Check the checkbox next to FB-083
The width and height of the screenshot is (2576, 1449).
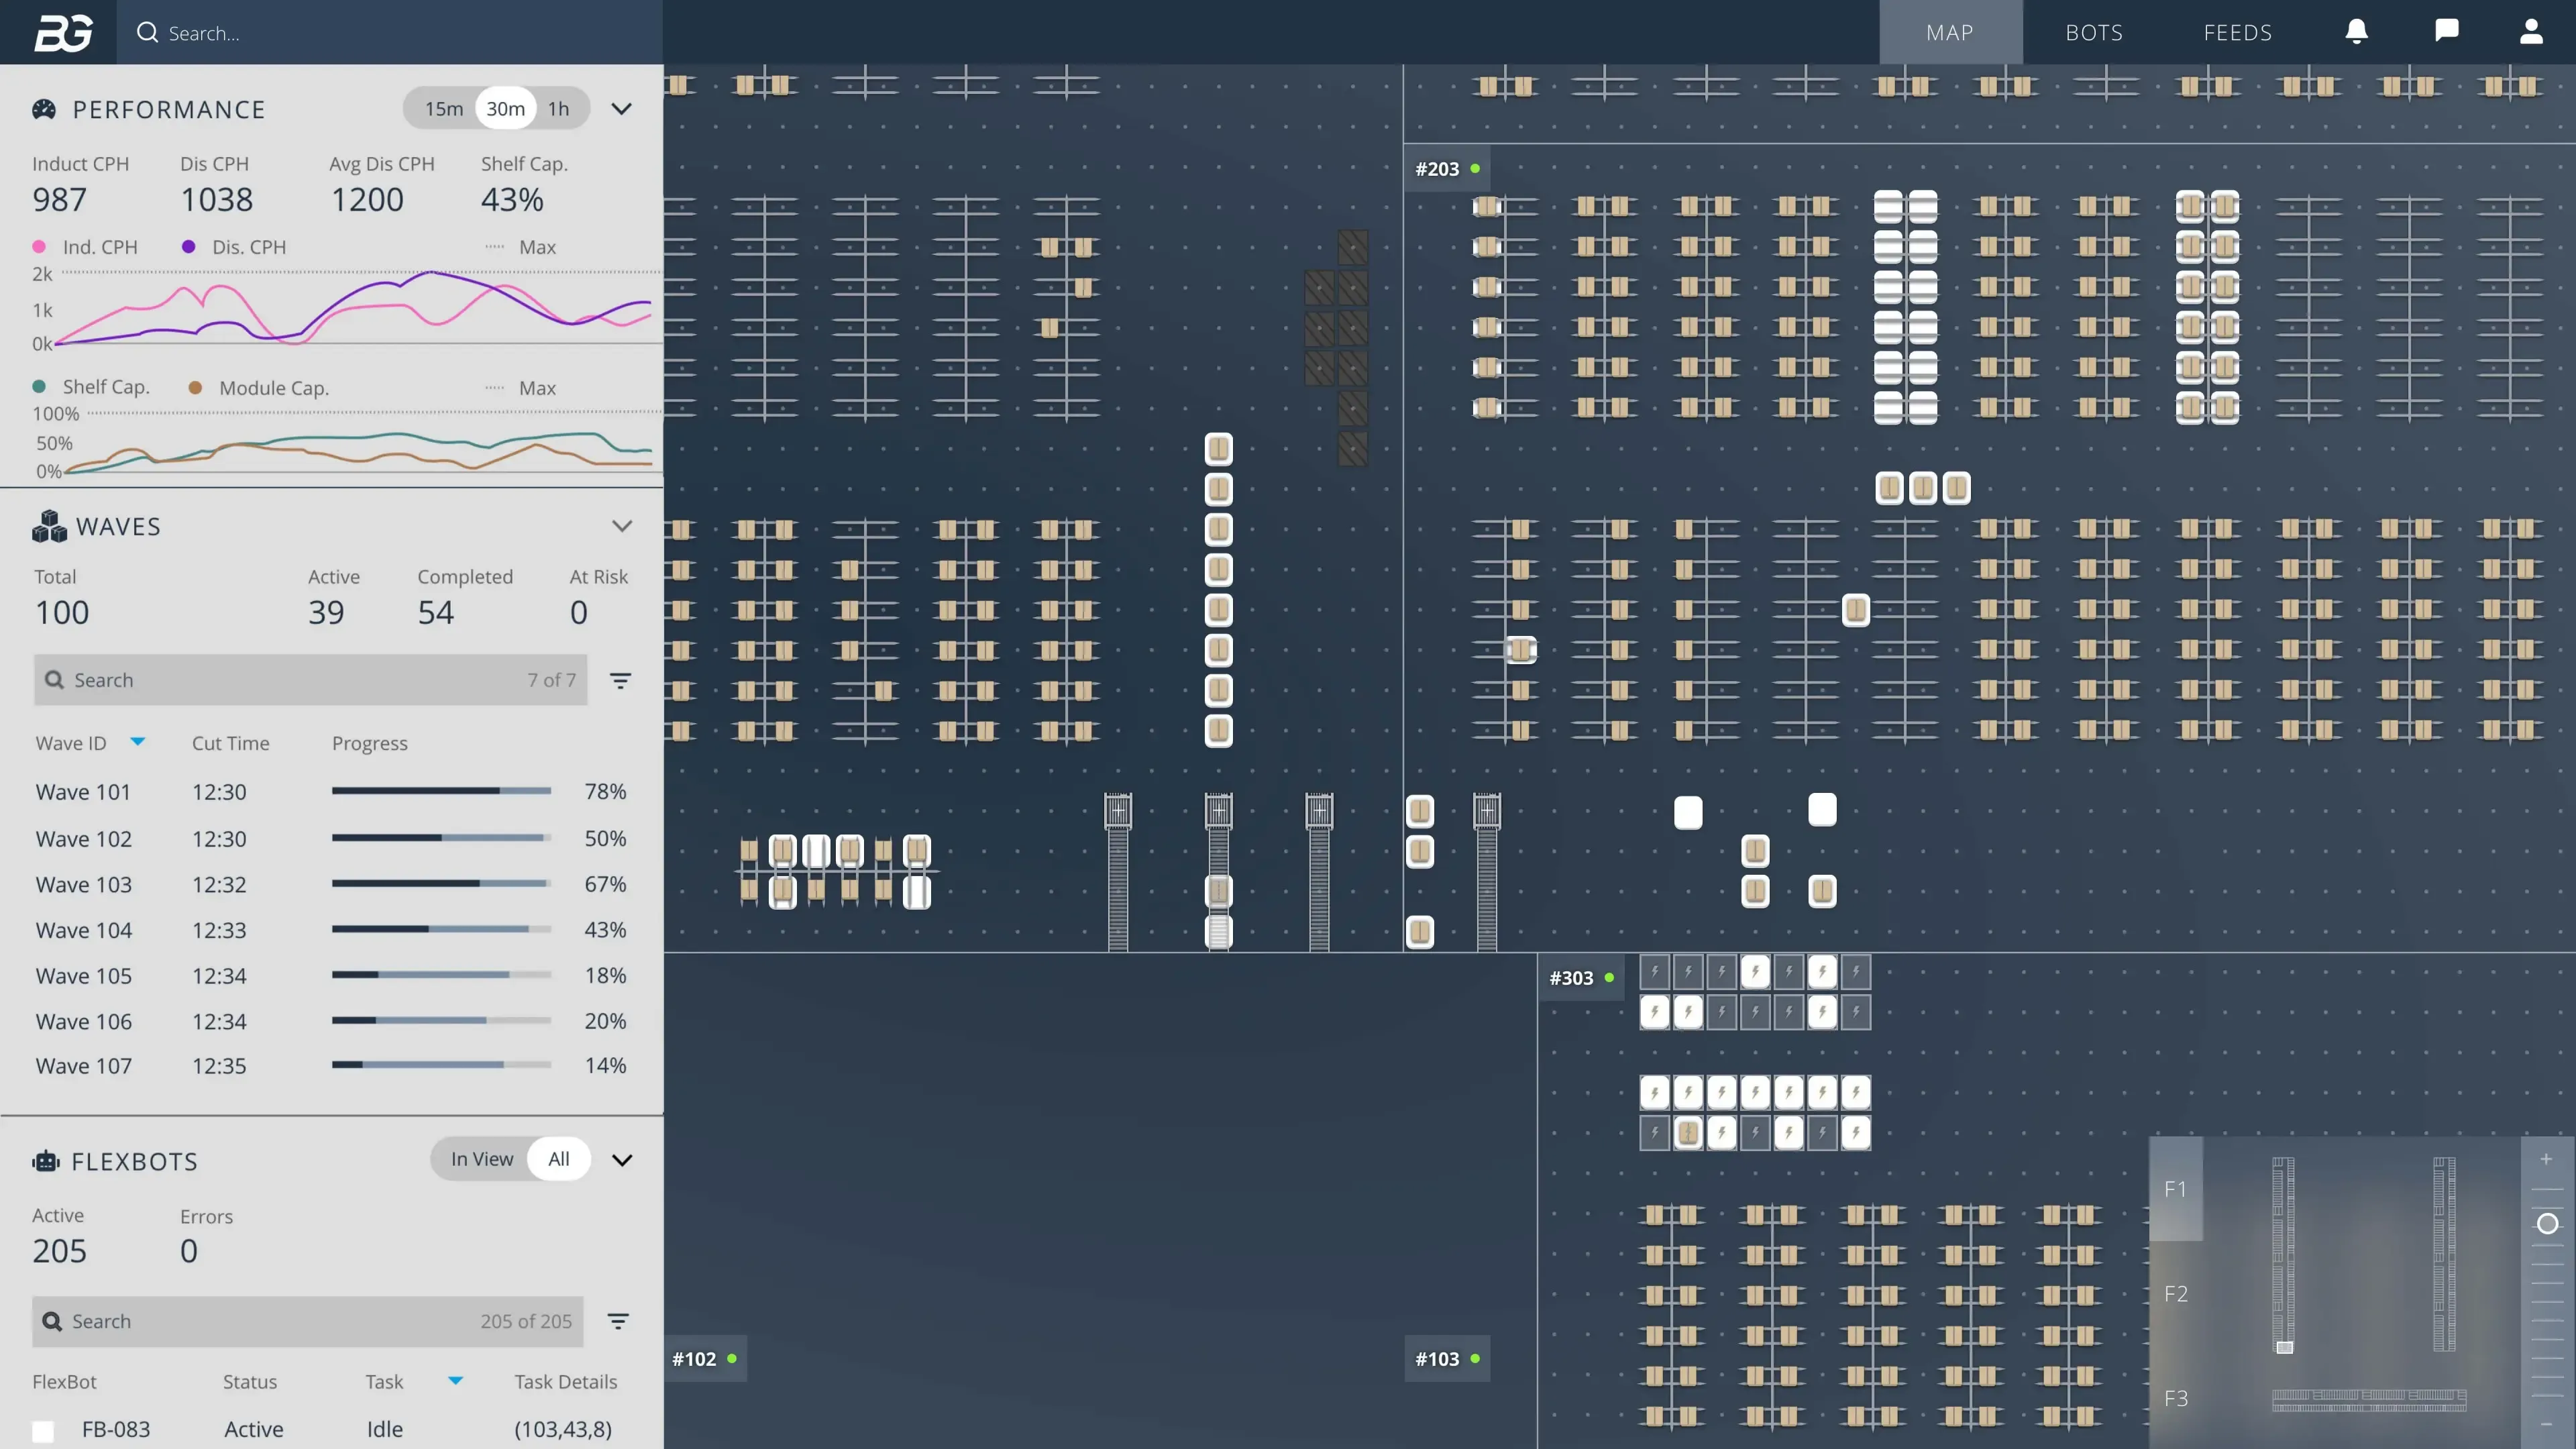[42, 1429]
